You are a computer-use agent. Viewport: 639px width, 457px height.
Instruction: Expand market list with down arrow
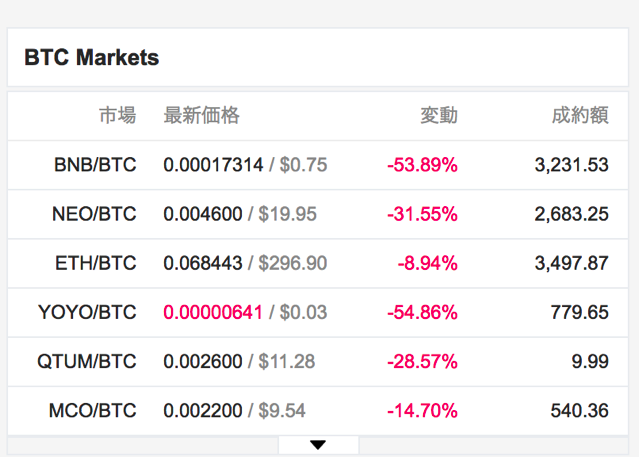[x=318, y=445]
